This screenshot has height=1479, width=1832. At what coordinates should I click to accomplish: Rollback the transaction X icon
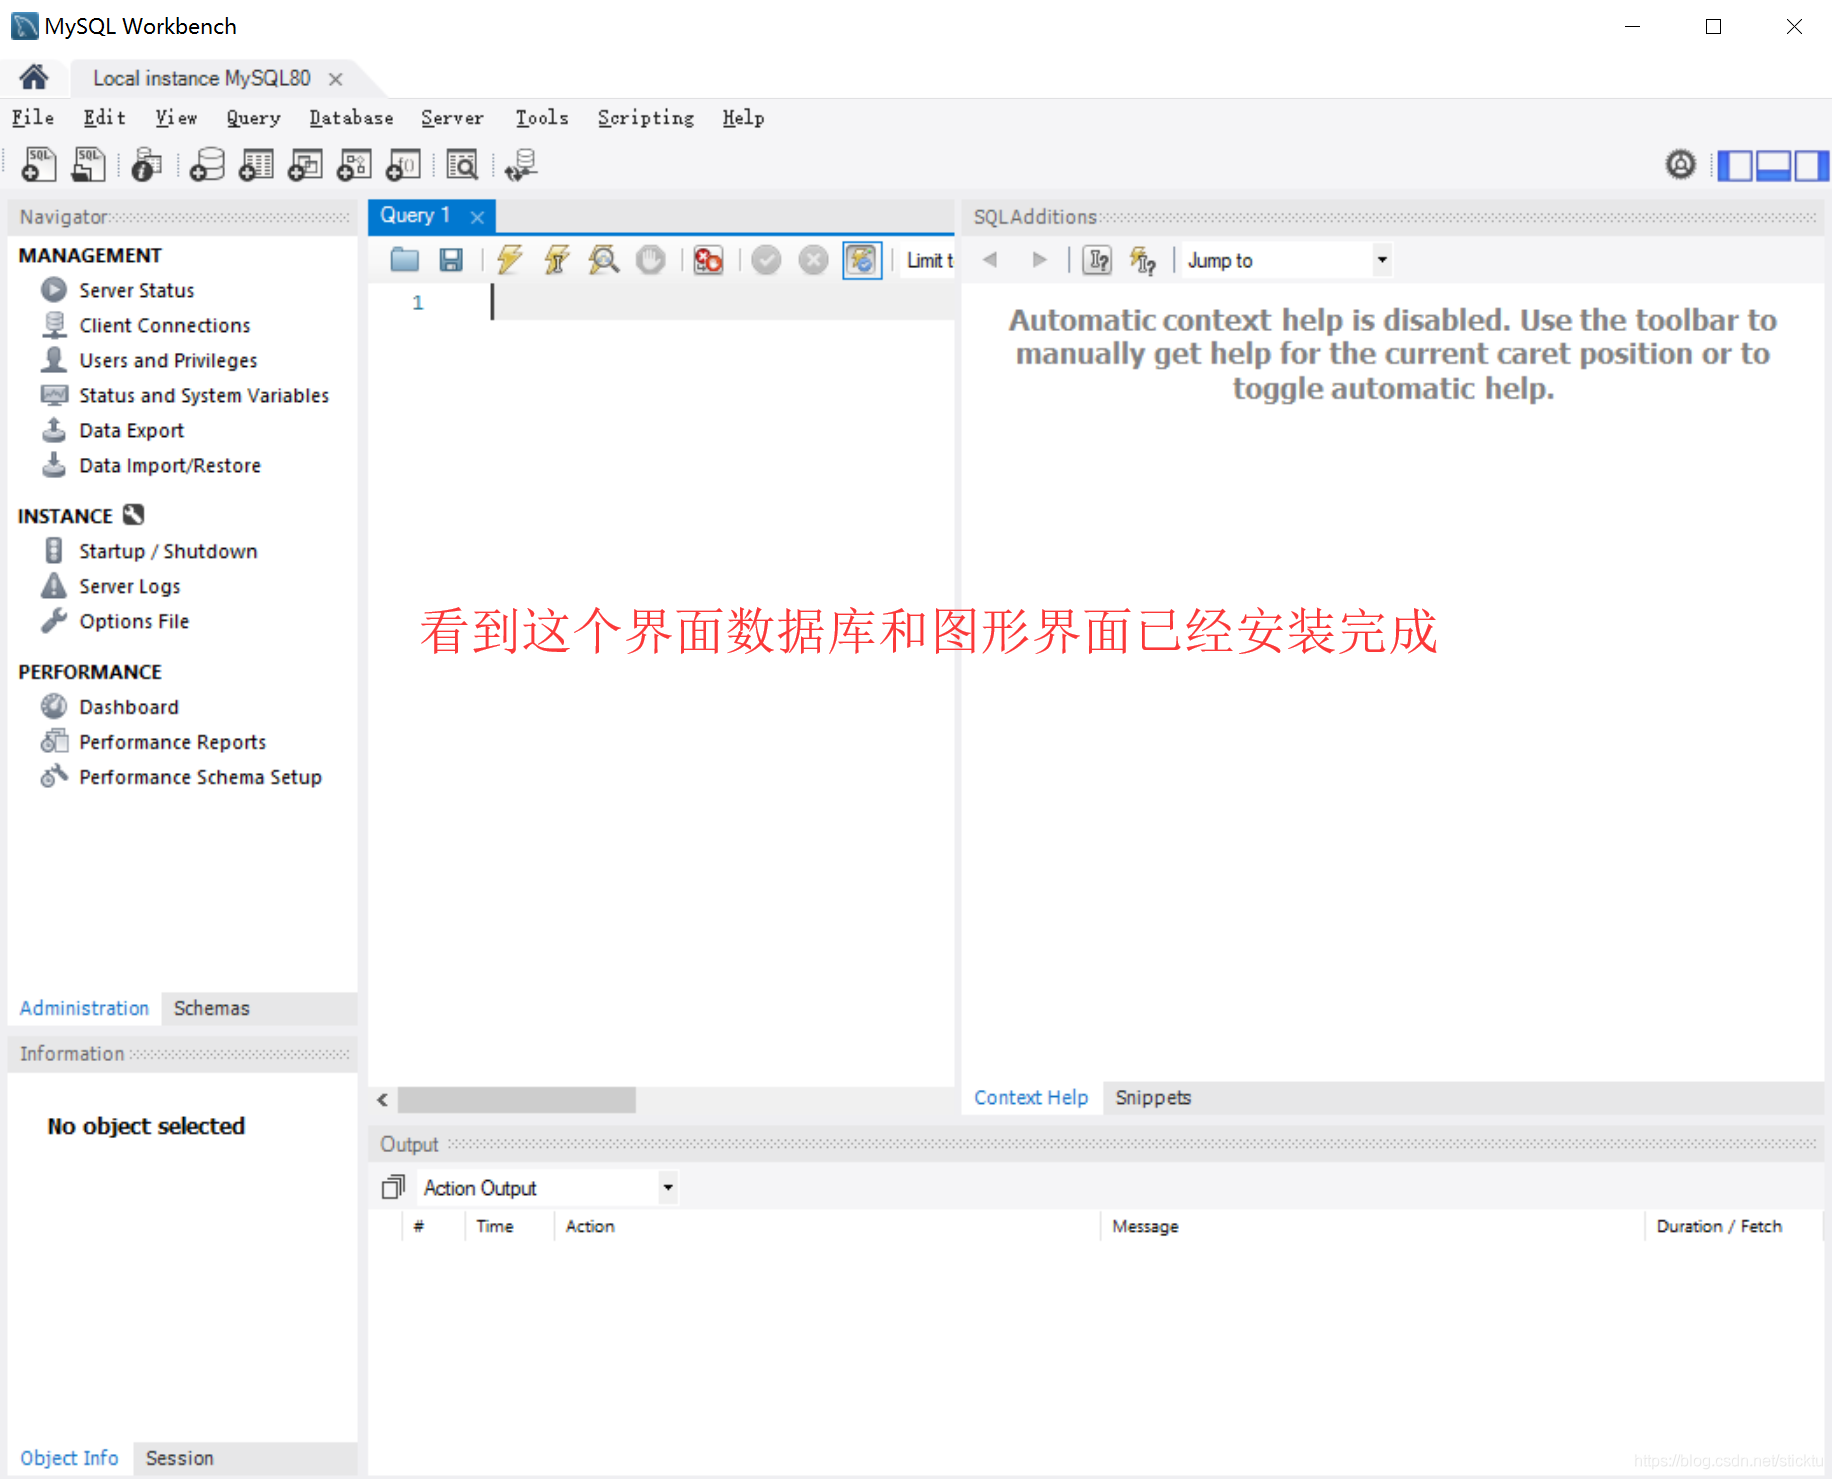[813, 260]
